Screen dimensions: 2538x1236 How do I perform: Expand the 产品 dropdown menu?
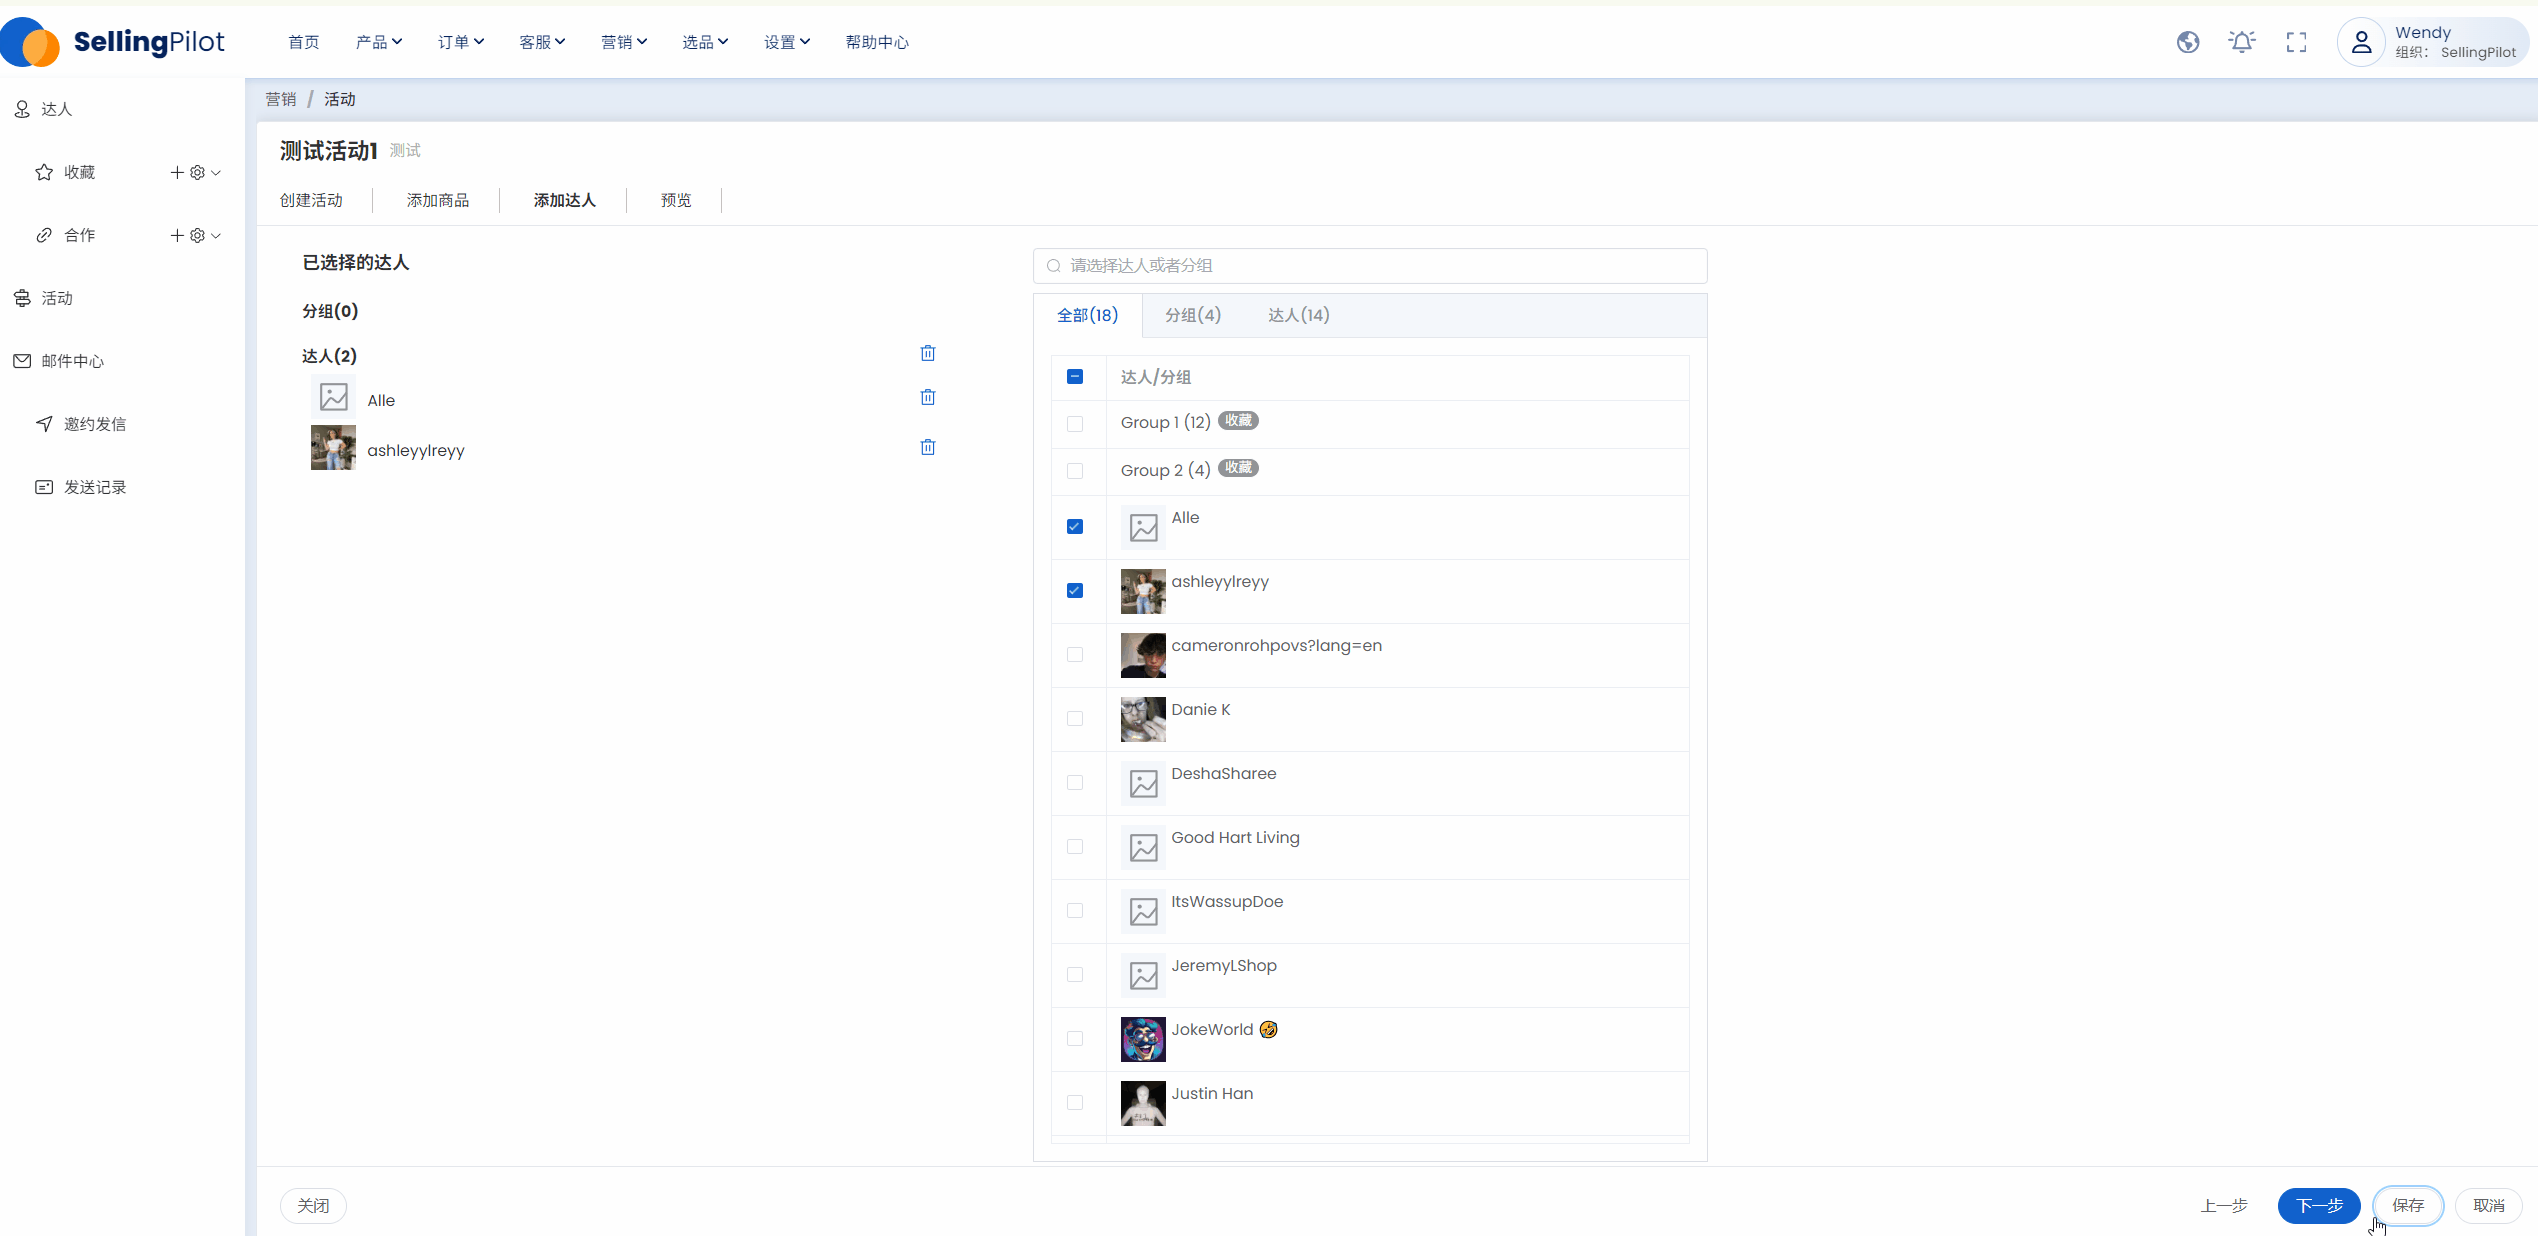(378, 42)
